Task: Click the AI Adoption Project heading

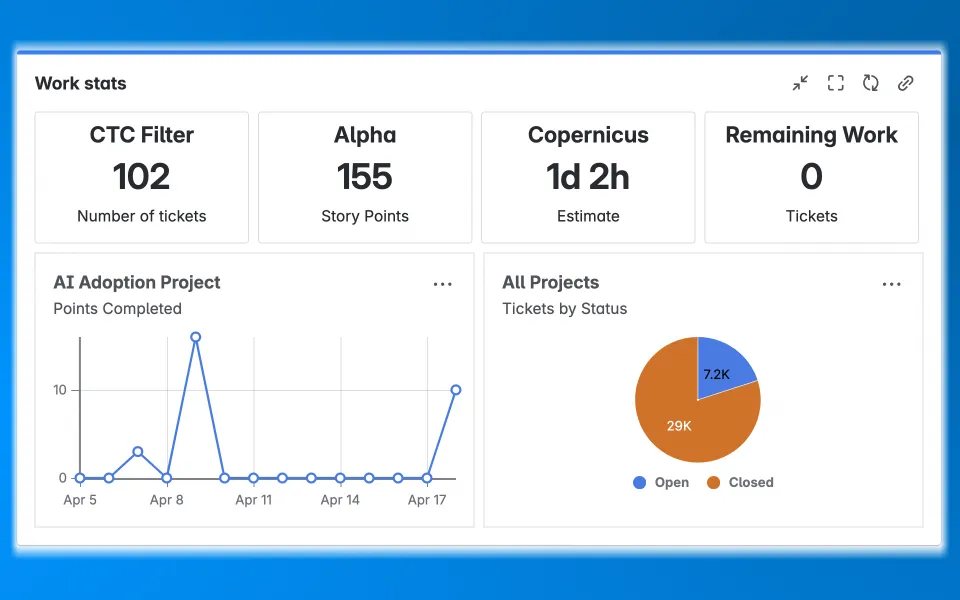Action: click(137, 282)
